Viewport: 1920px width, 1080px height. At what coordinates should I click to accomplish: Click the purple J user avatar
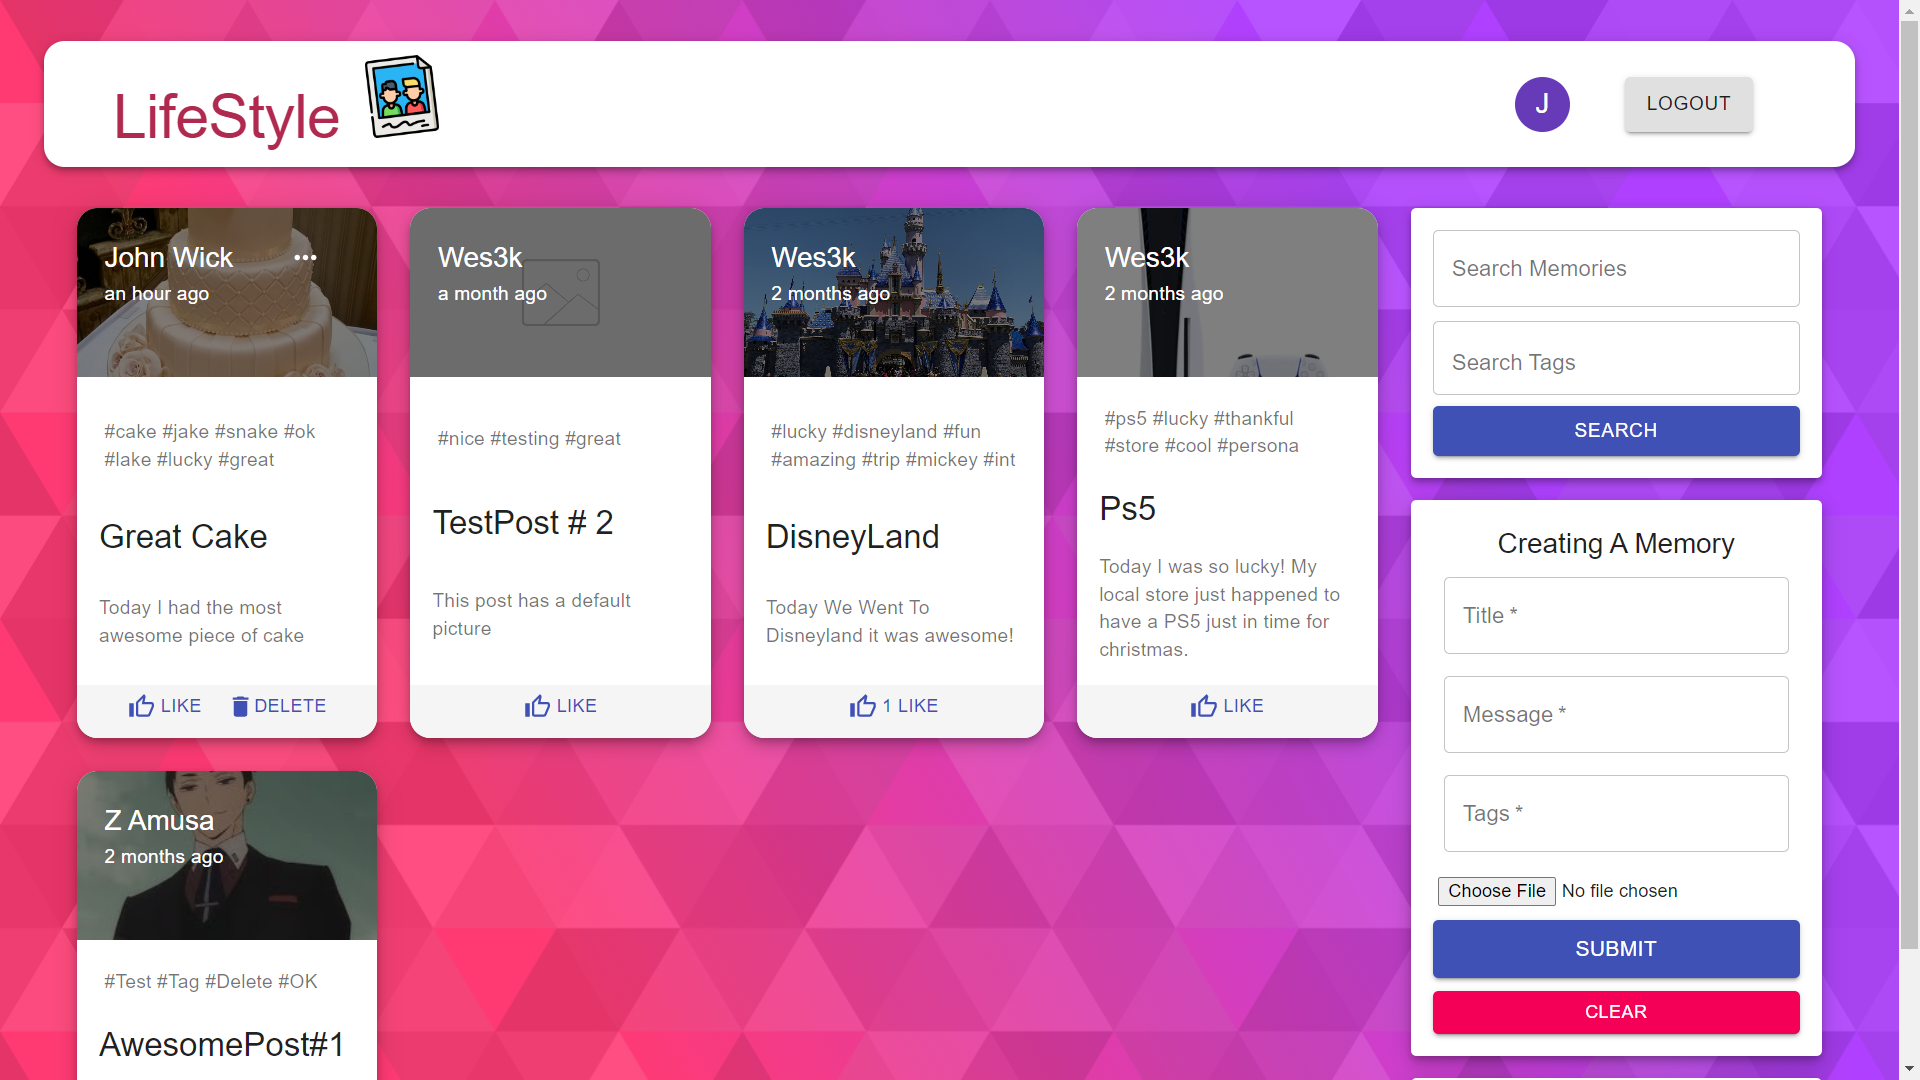(1541, 104)
